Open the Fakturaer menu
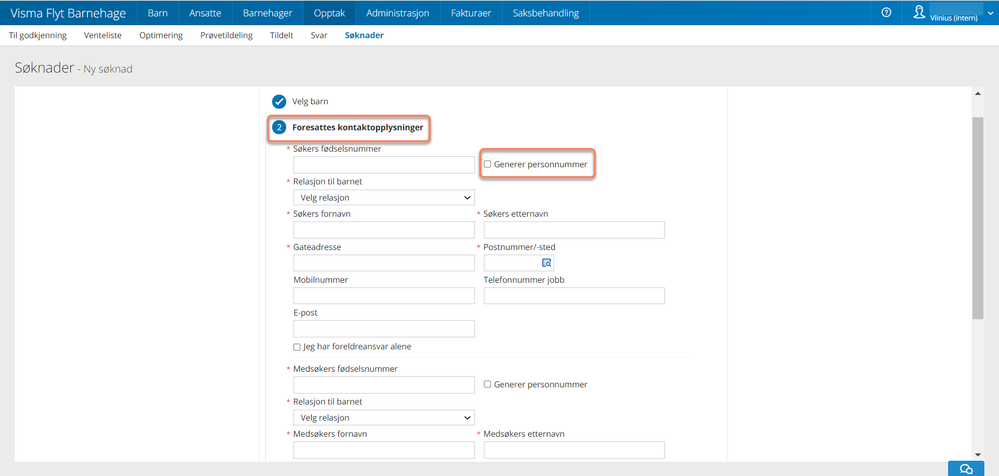The height and width of the screenshot is (476, 999). [471, 13]
